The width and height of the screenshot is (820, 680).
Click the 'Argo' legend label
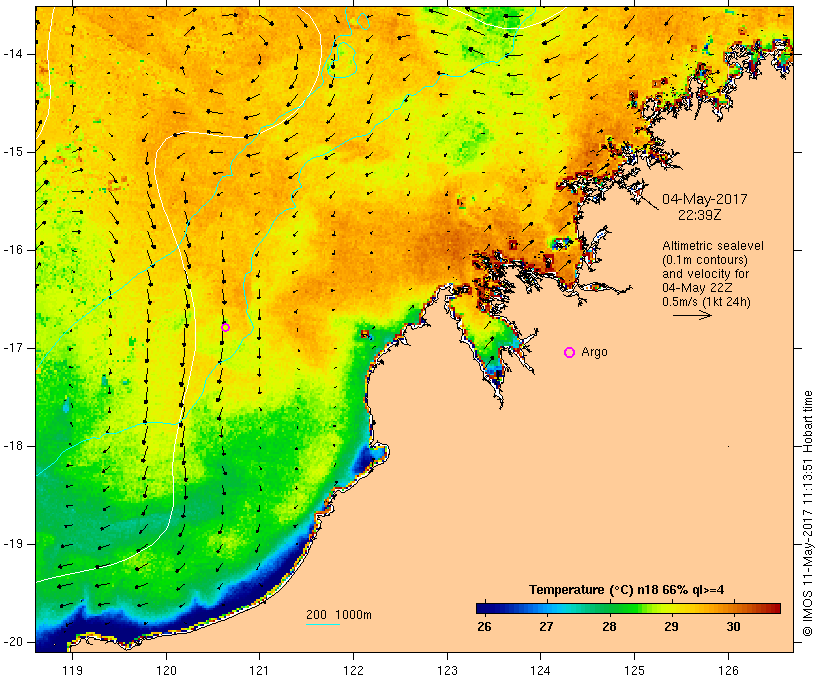pyautogui.click(x=595, y=352)
